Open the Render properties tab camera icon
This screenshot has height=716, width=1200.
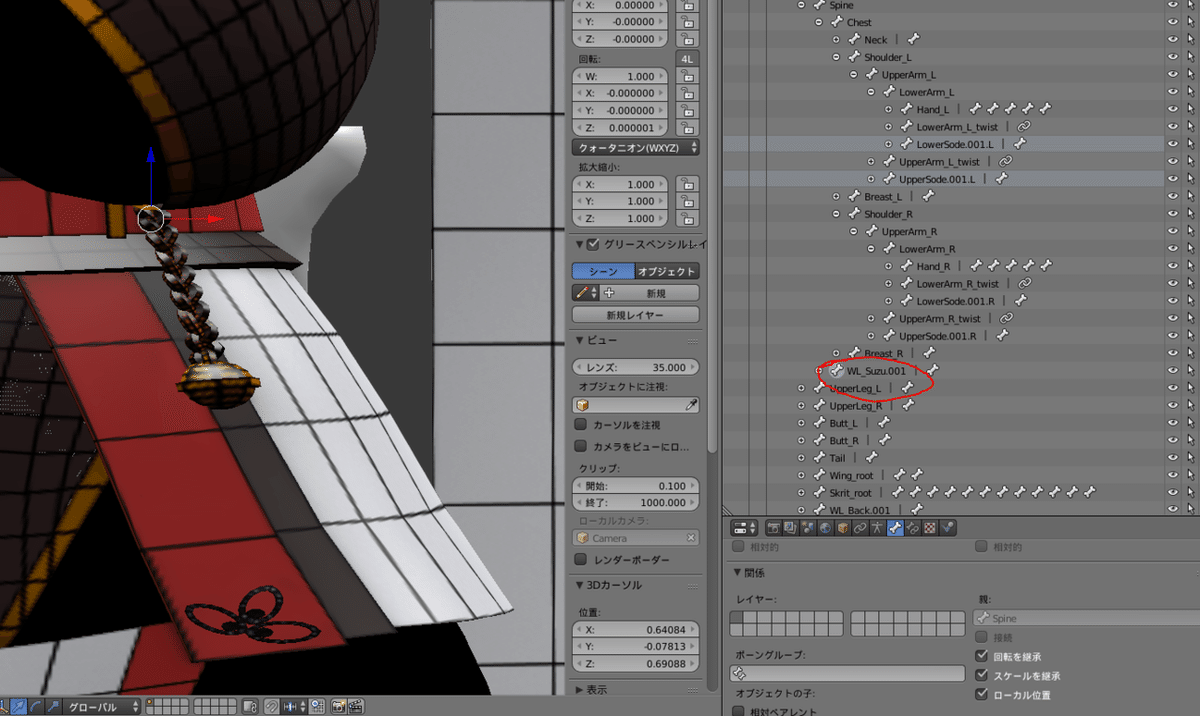coord(773,527)
